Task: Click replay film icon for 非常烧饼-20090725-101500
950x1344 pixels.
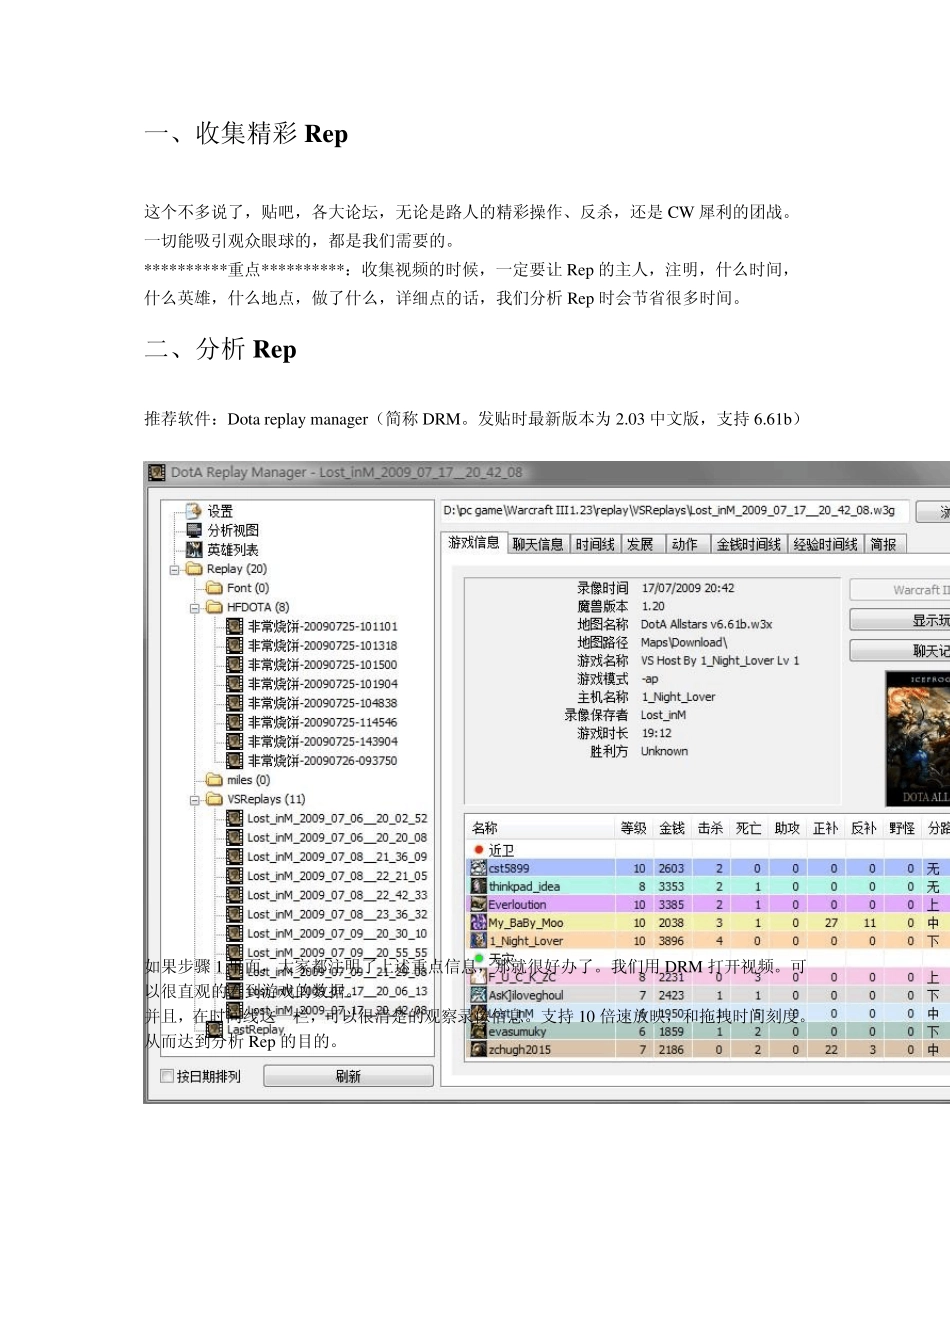Action: coord(235,664)
